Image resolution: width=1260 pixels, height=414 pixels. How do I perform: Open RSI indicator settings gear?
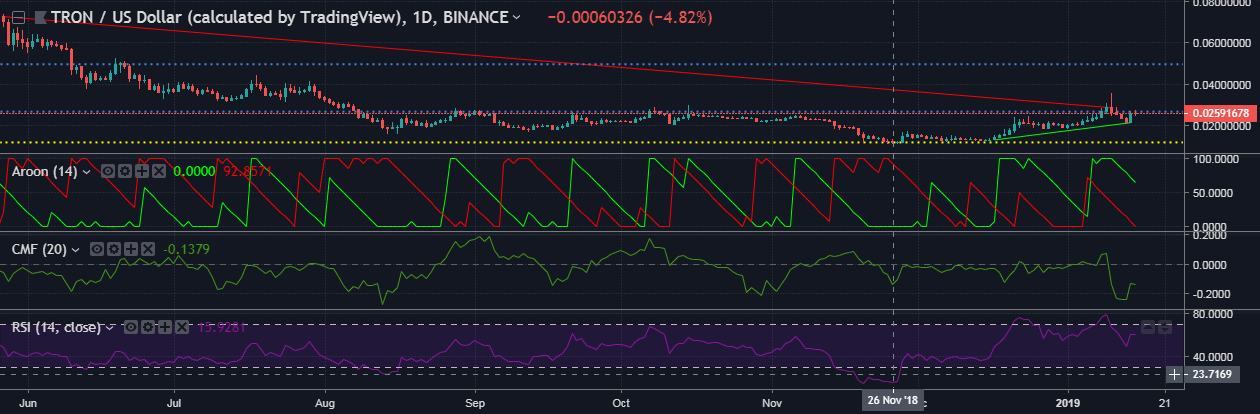point(149,326)
